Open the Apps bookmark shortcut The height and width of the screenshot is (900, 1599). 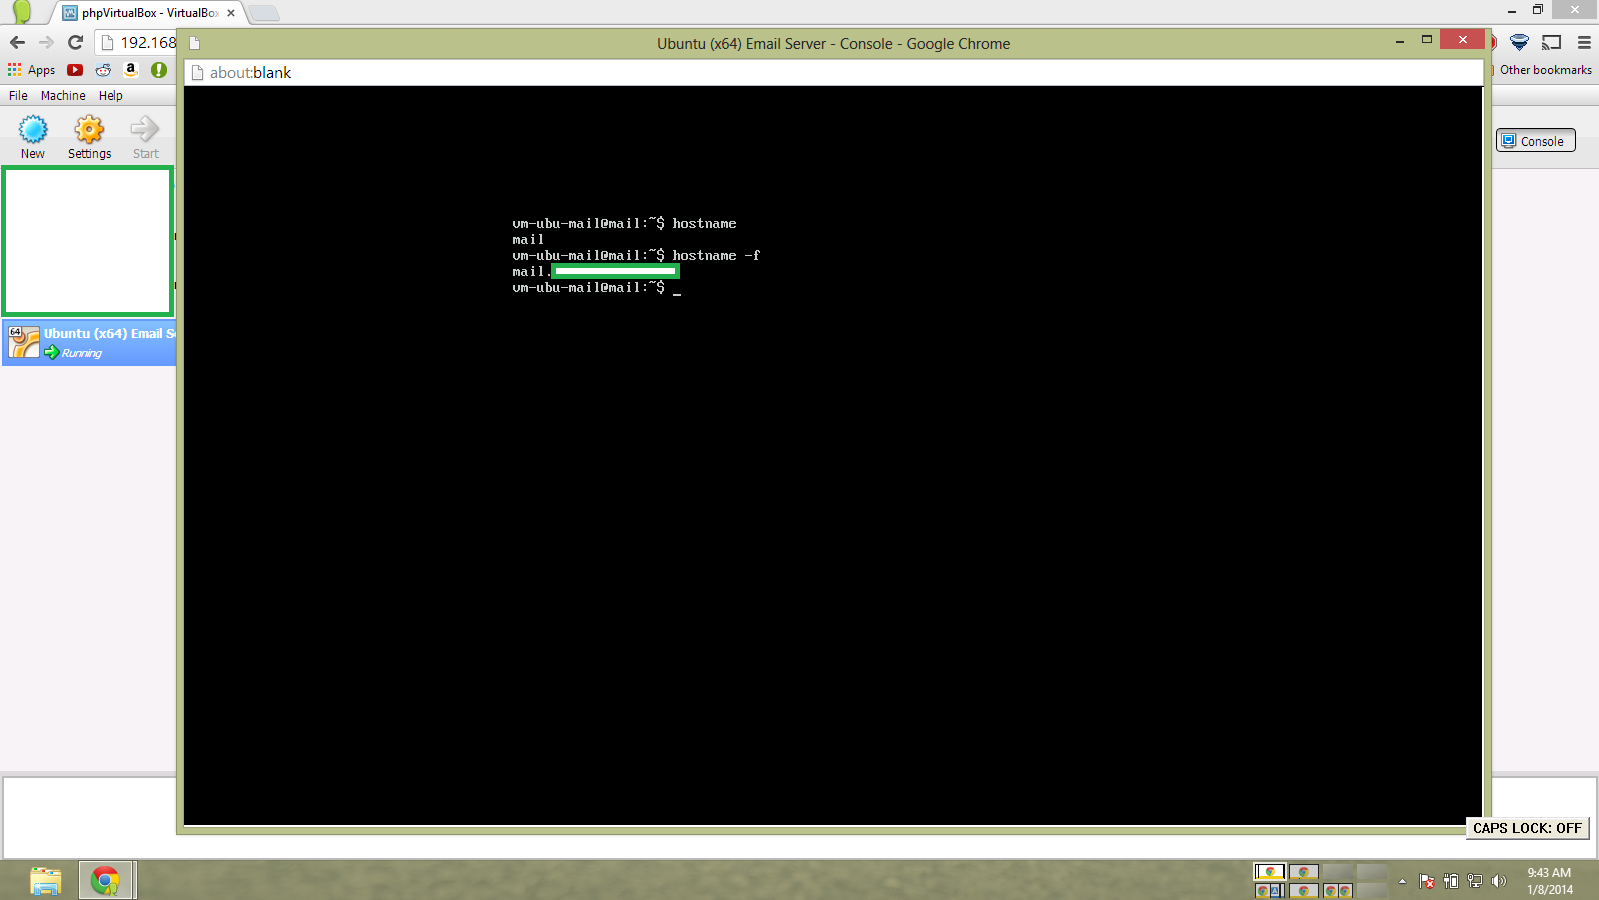click(x=31, y=70)
